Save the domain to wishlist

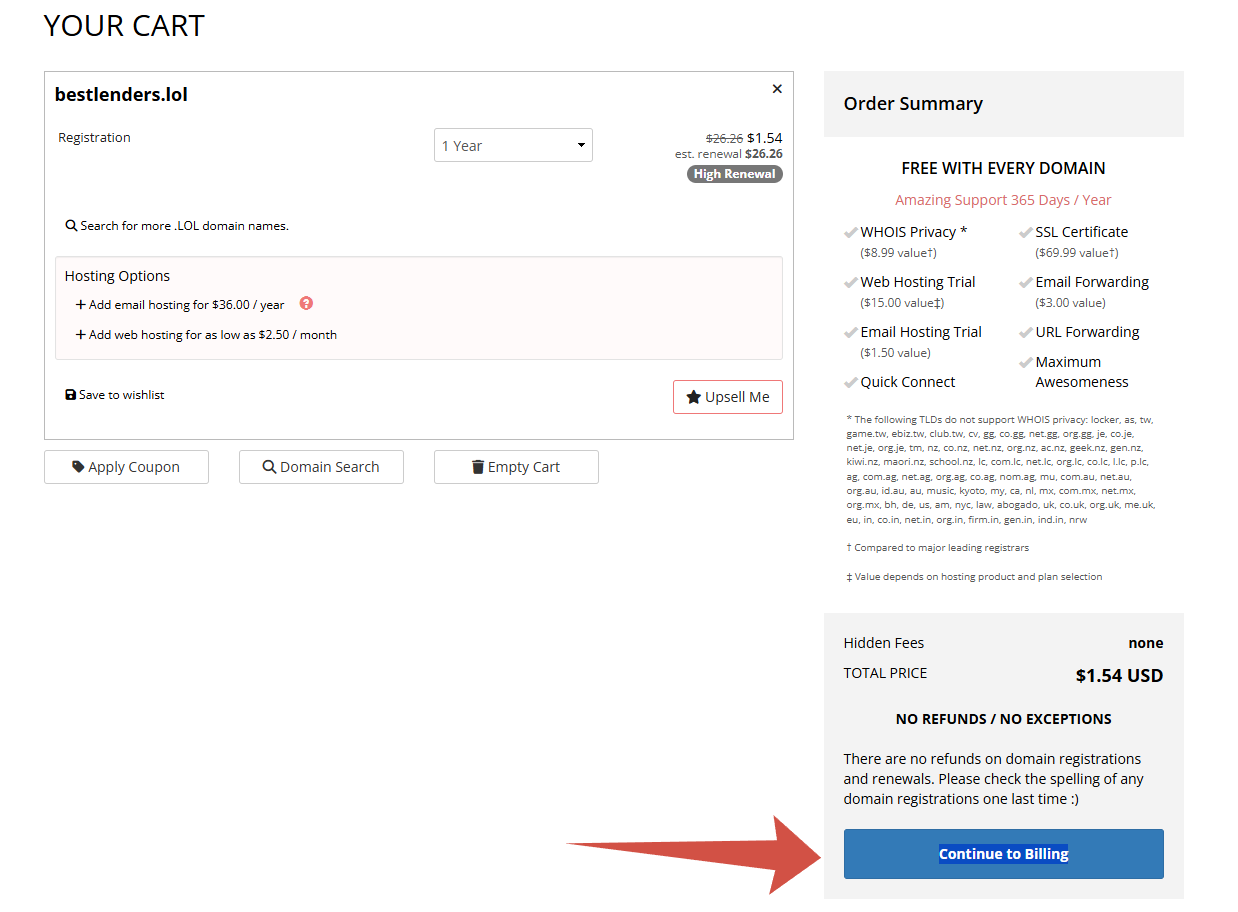(x=114, y=395)
